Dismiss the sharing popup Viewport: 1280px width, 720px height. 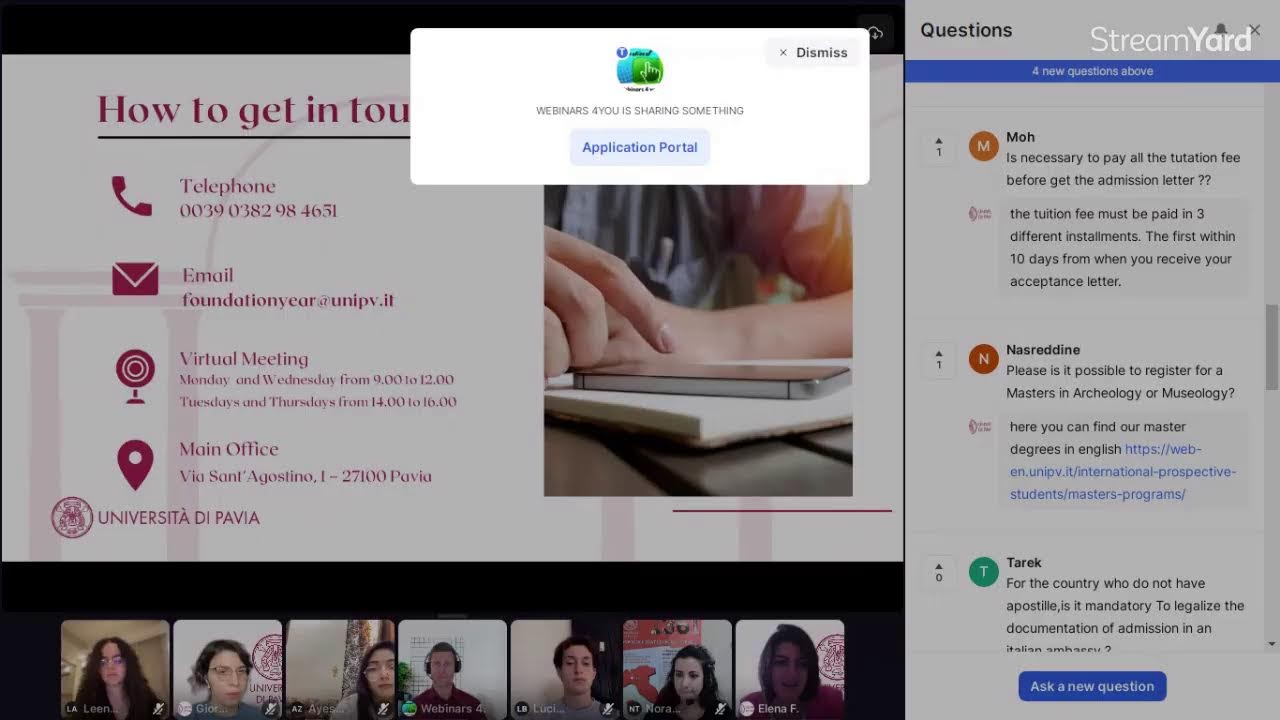812,53
